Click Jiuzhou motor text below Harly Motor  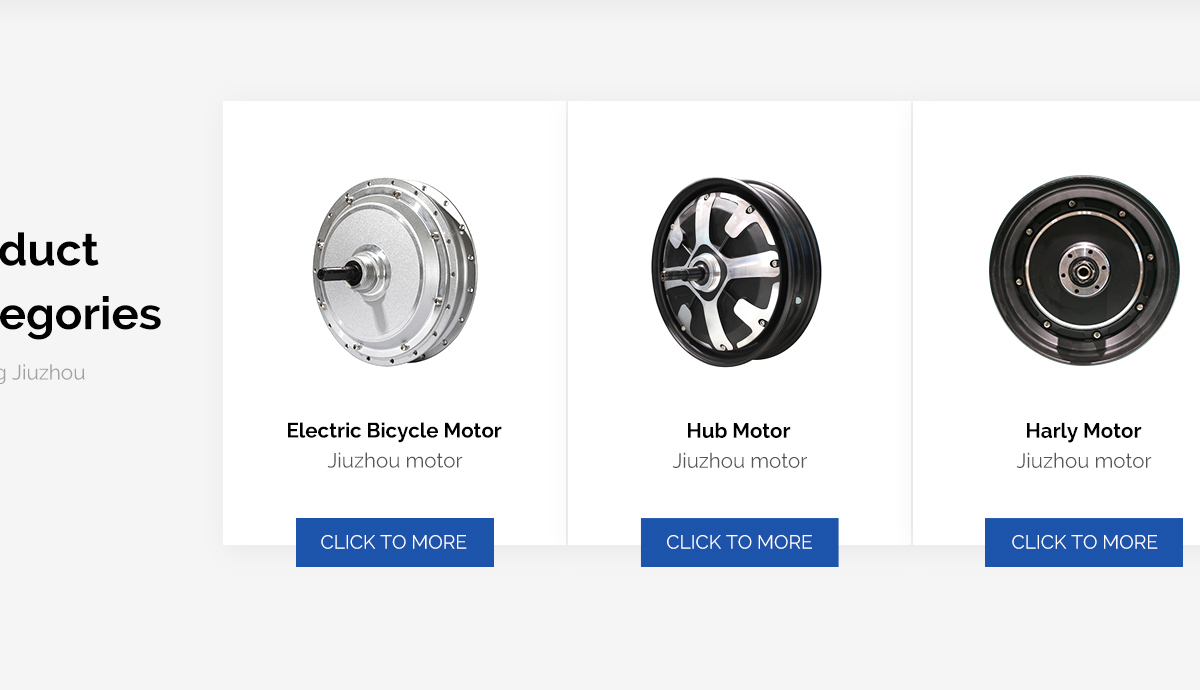(x=1084, y=461)
